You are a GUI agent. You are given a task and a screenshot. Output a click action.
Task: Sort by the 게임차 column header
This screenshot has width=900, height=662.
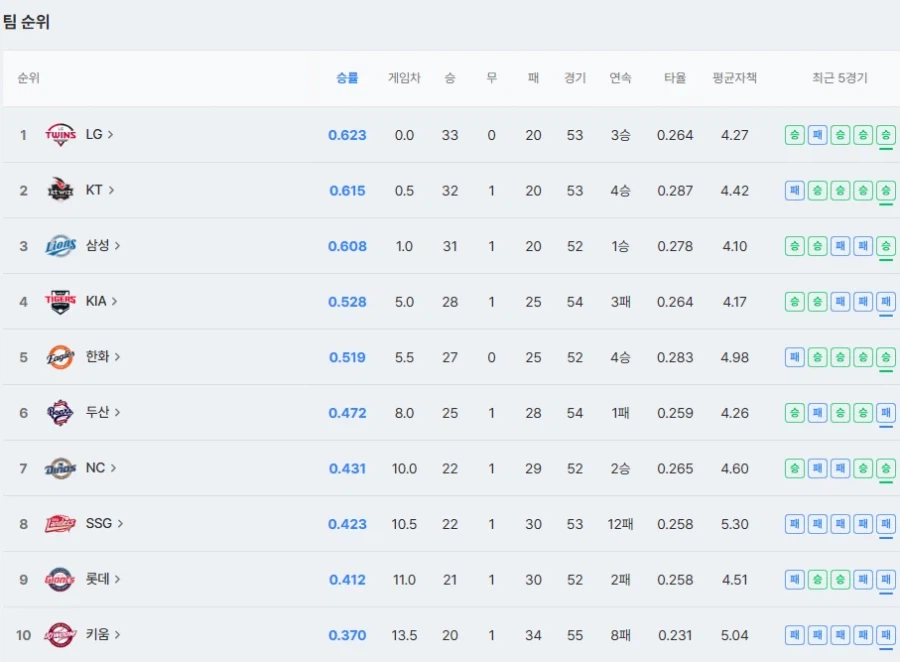[404, 78]
